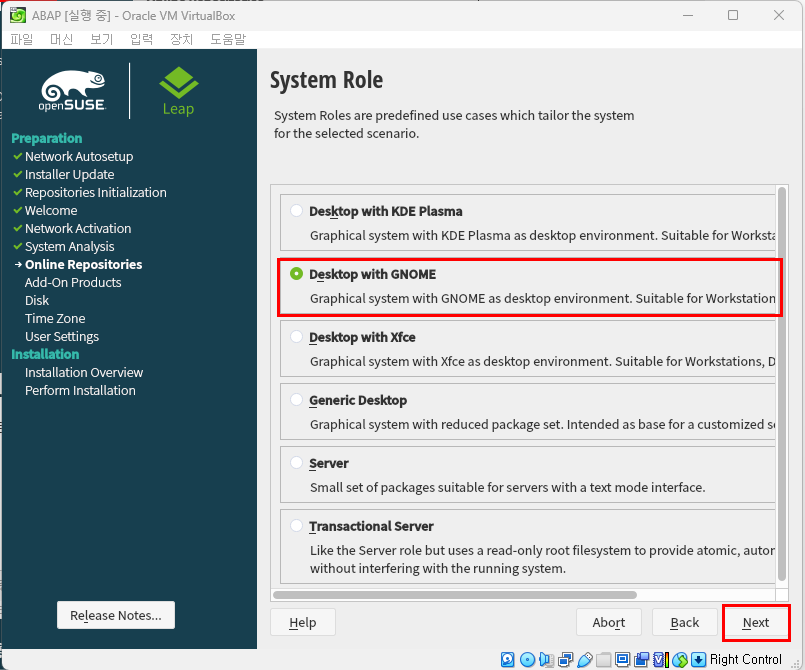The image size is (805, 670).
Task: Click User Settings step in sidebar
Action: 62,336
